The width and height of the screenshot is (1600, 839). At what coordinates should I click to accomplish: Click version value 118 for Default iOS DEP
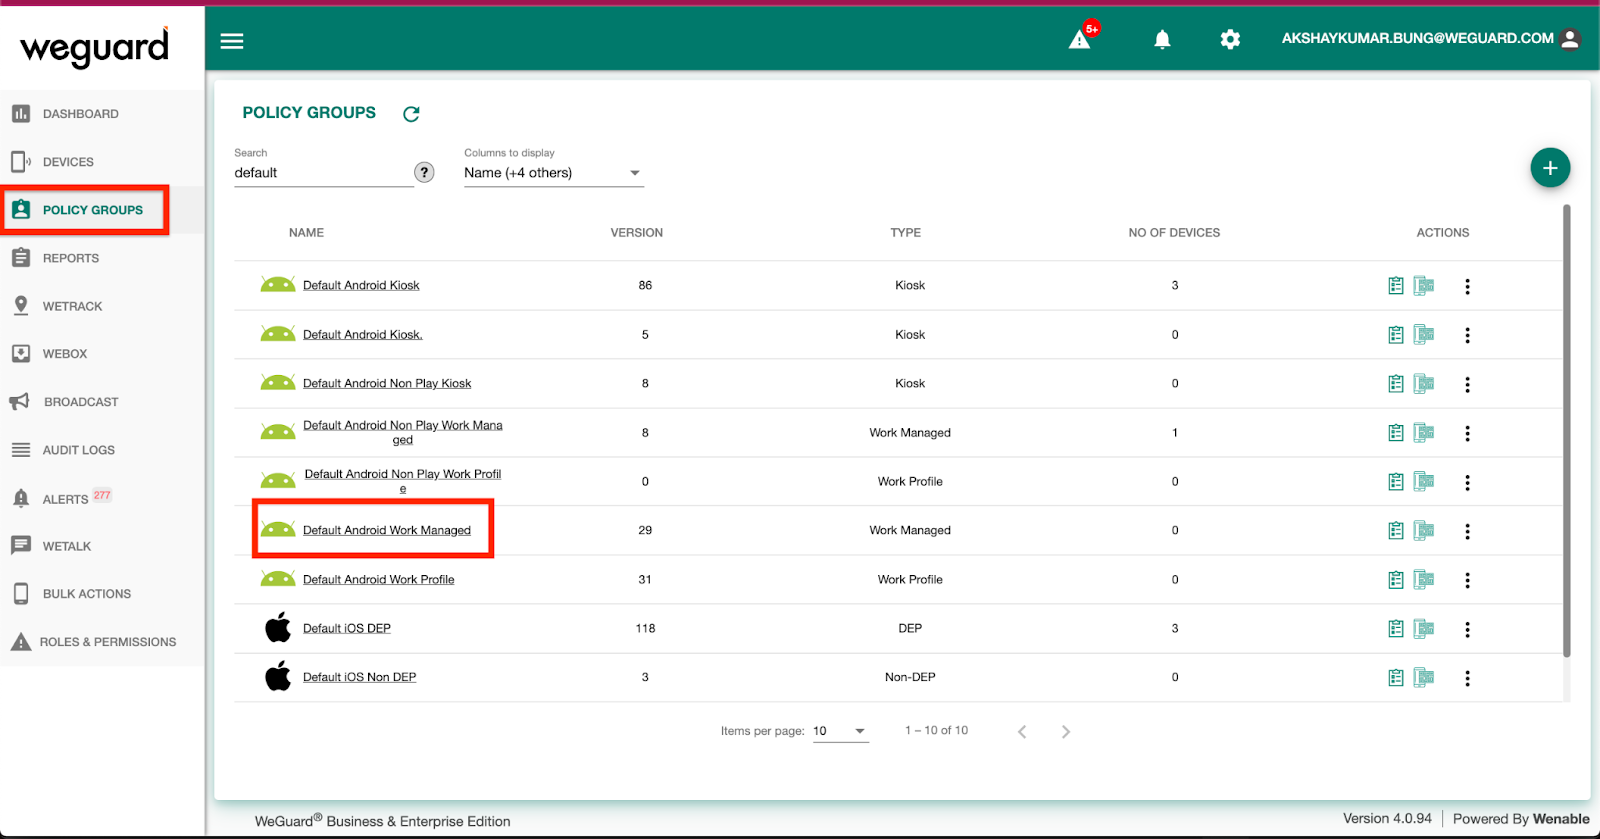click(645, 628)
